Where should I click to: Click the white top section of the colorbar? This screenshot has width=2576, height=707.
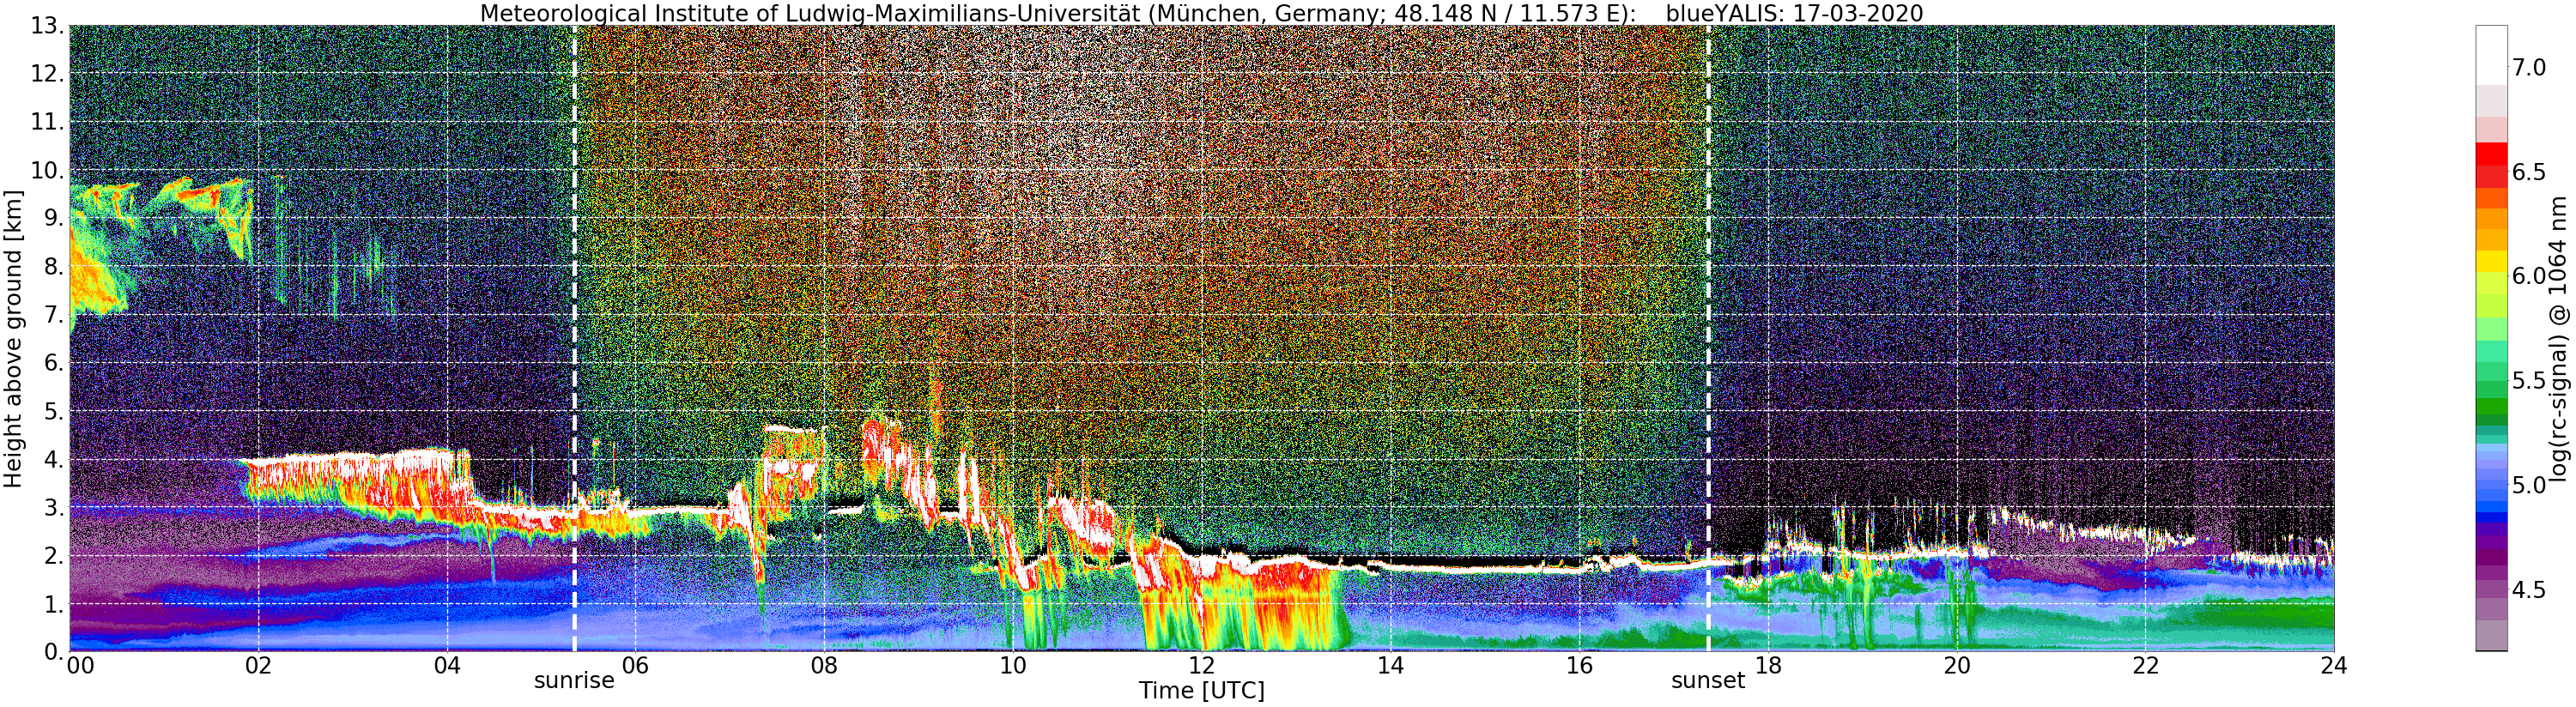tap(2491, 55)
